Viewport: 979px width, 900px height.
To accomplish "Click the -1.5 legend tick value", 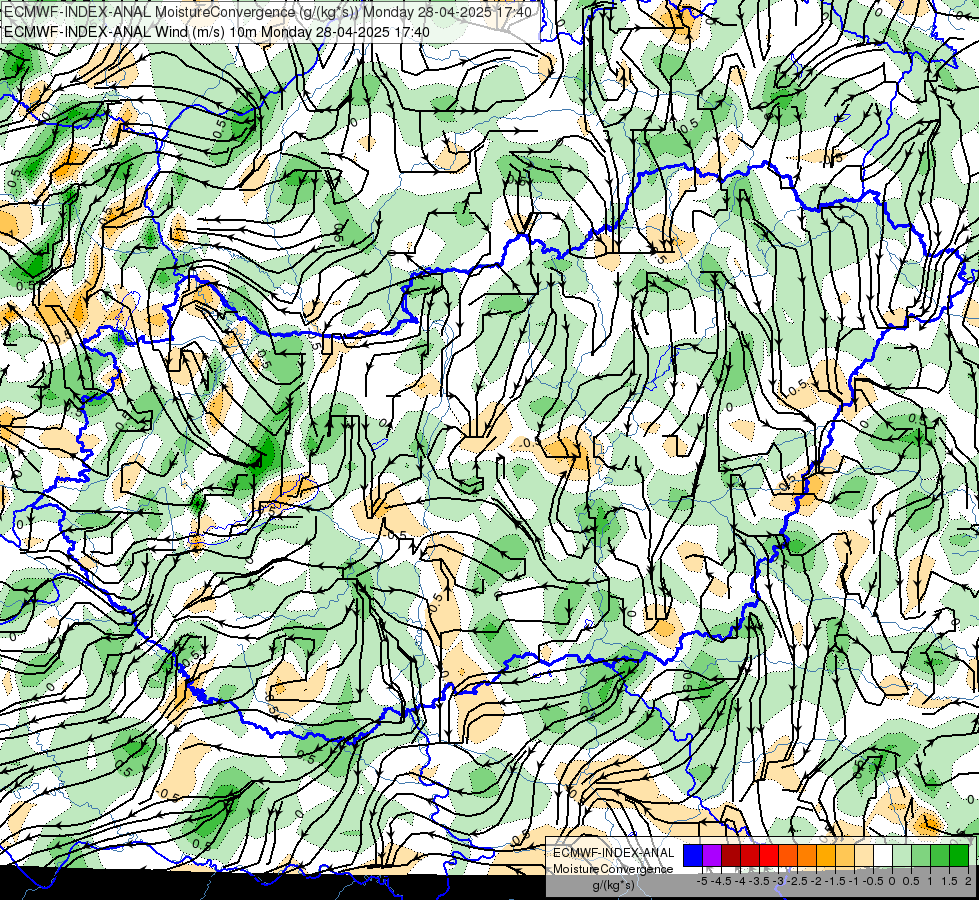I will [835, 881].
